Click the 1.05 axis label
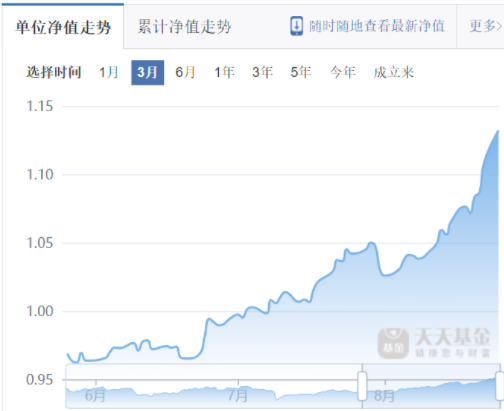 point(39,243)
